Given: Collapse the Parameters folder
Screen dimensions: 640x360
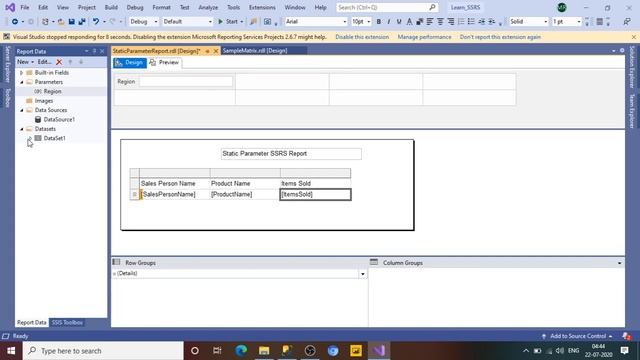Looking at the screenshot, I should [x=22, y=82].
